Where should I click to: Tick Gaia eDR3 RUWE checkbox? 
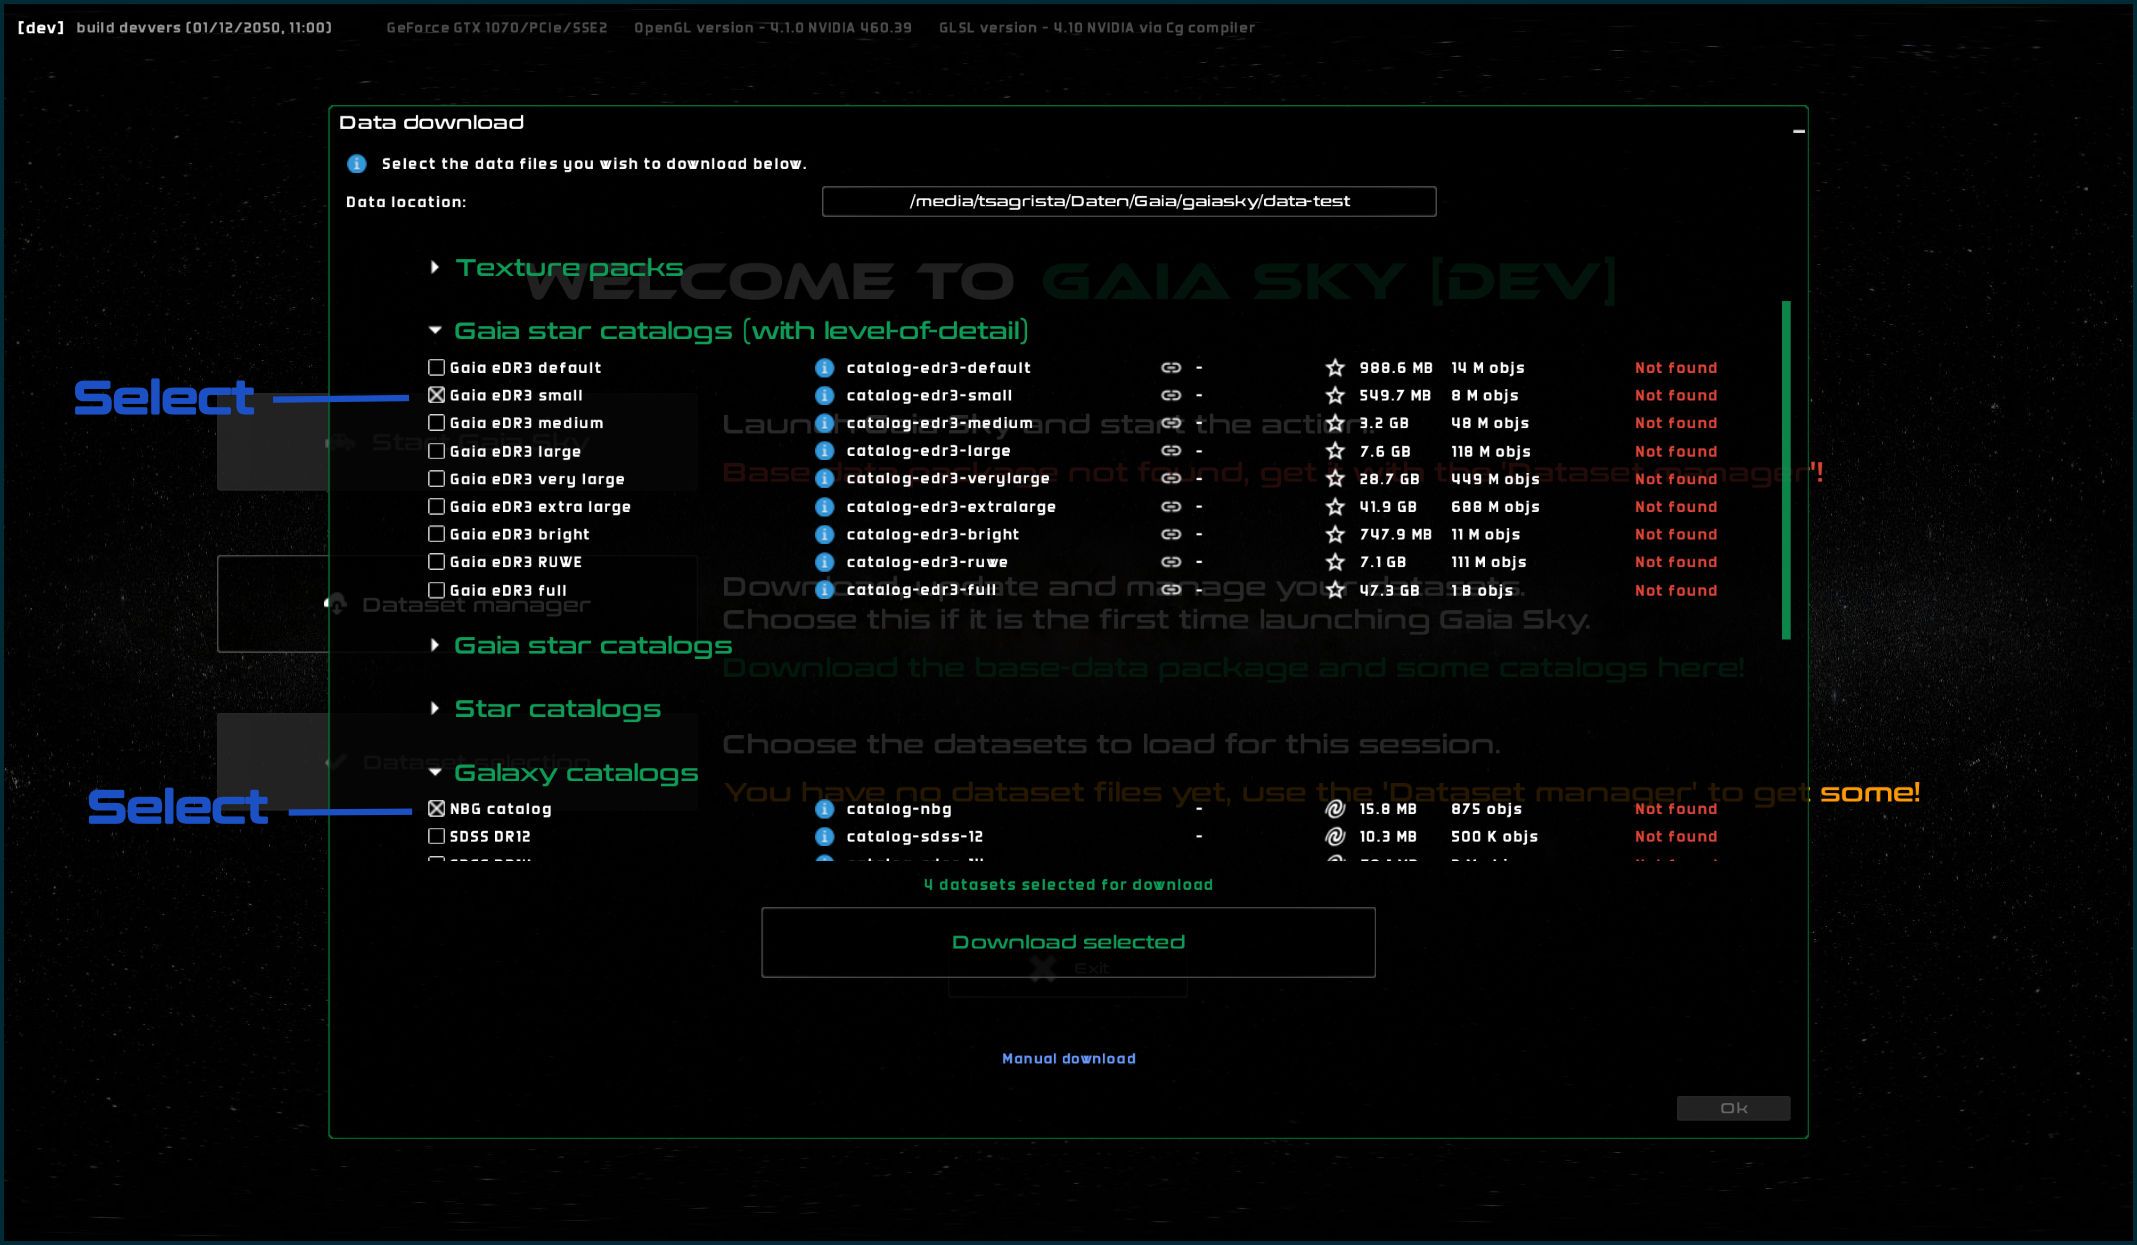click(436, 562)
